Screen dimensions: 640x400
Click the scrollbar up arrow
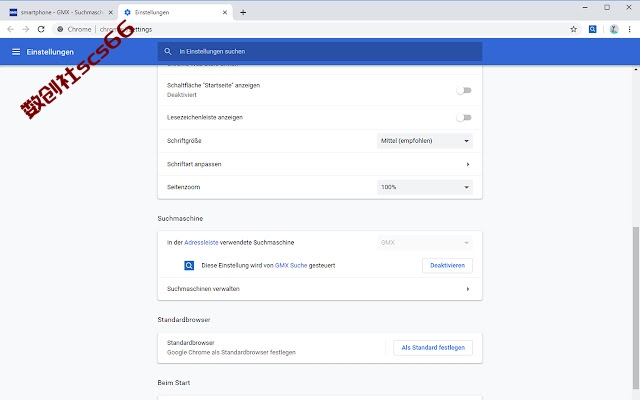pyautogui.click(x=636, y=69)
